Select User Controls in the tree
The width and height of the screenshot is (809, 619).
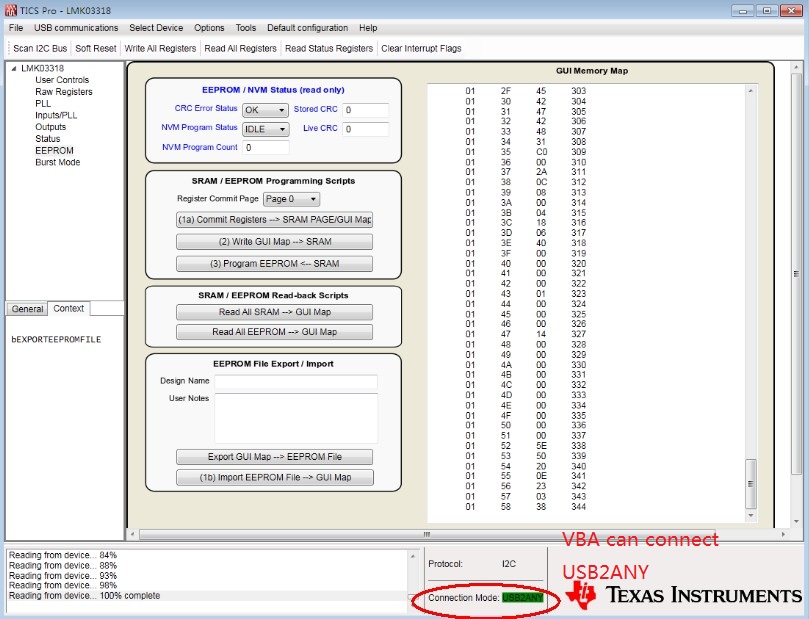click(62, 80)
